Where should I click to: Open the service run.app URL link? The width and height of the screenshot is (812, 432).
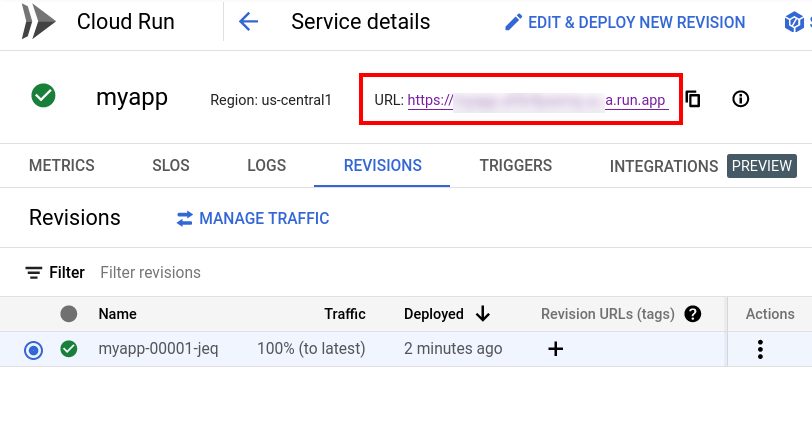538,100
